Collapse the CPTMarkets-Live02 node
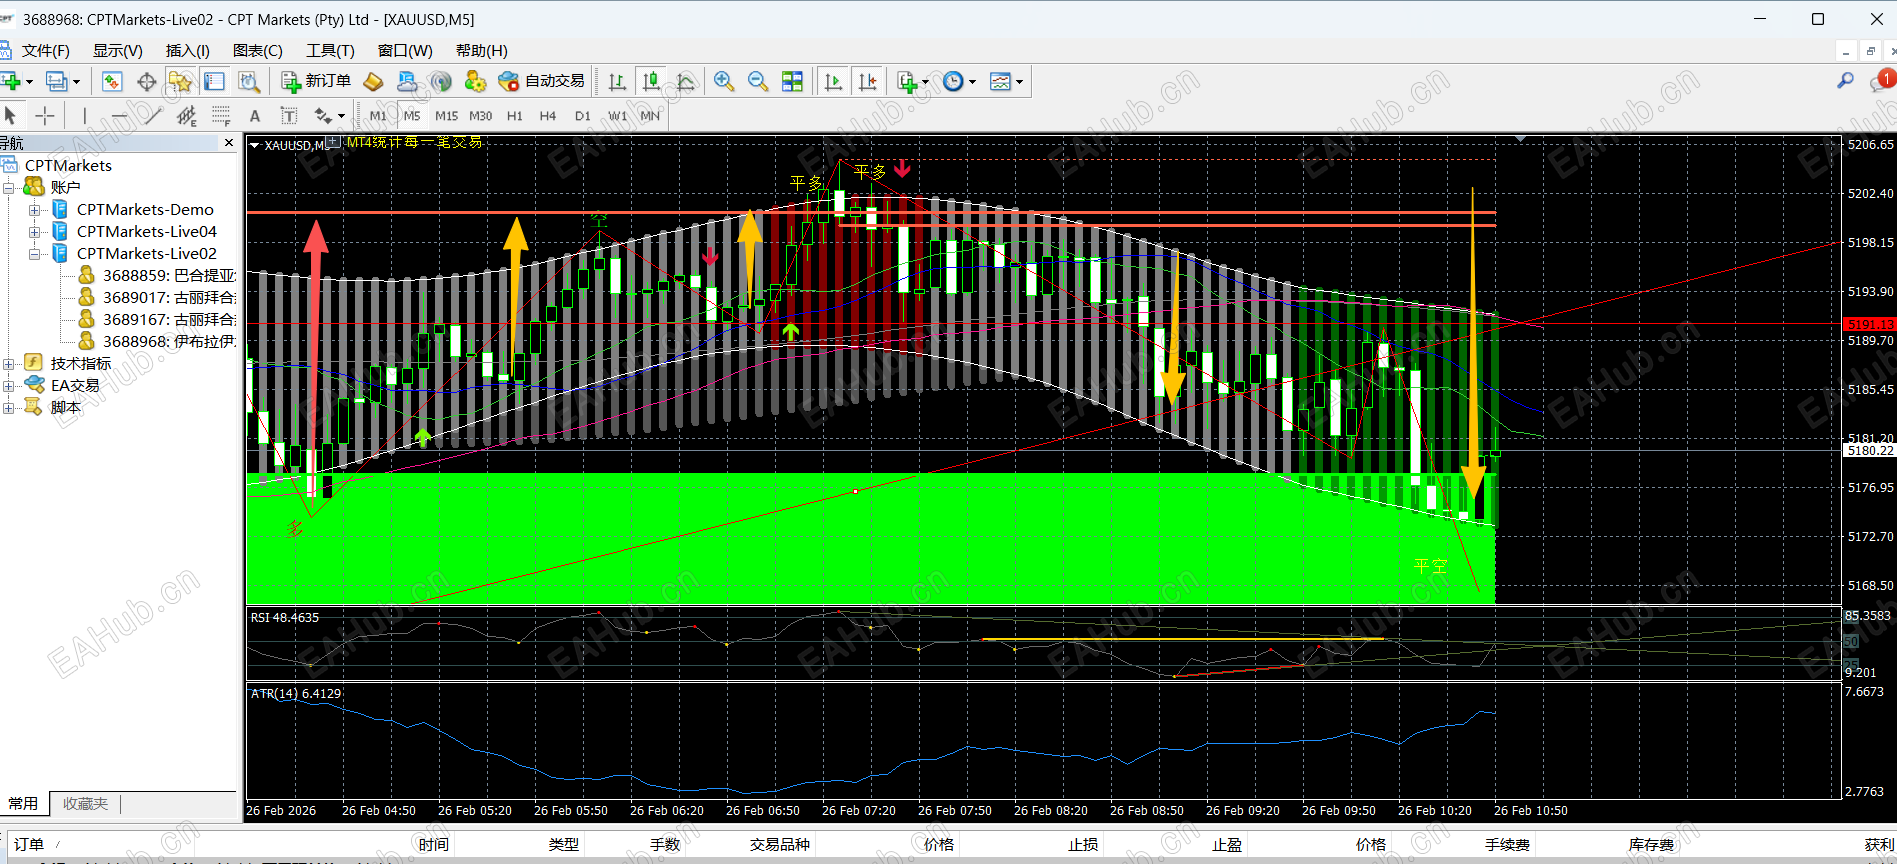This screenshot has width=1897, height=864. point(35,253)
